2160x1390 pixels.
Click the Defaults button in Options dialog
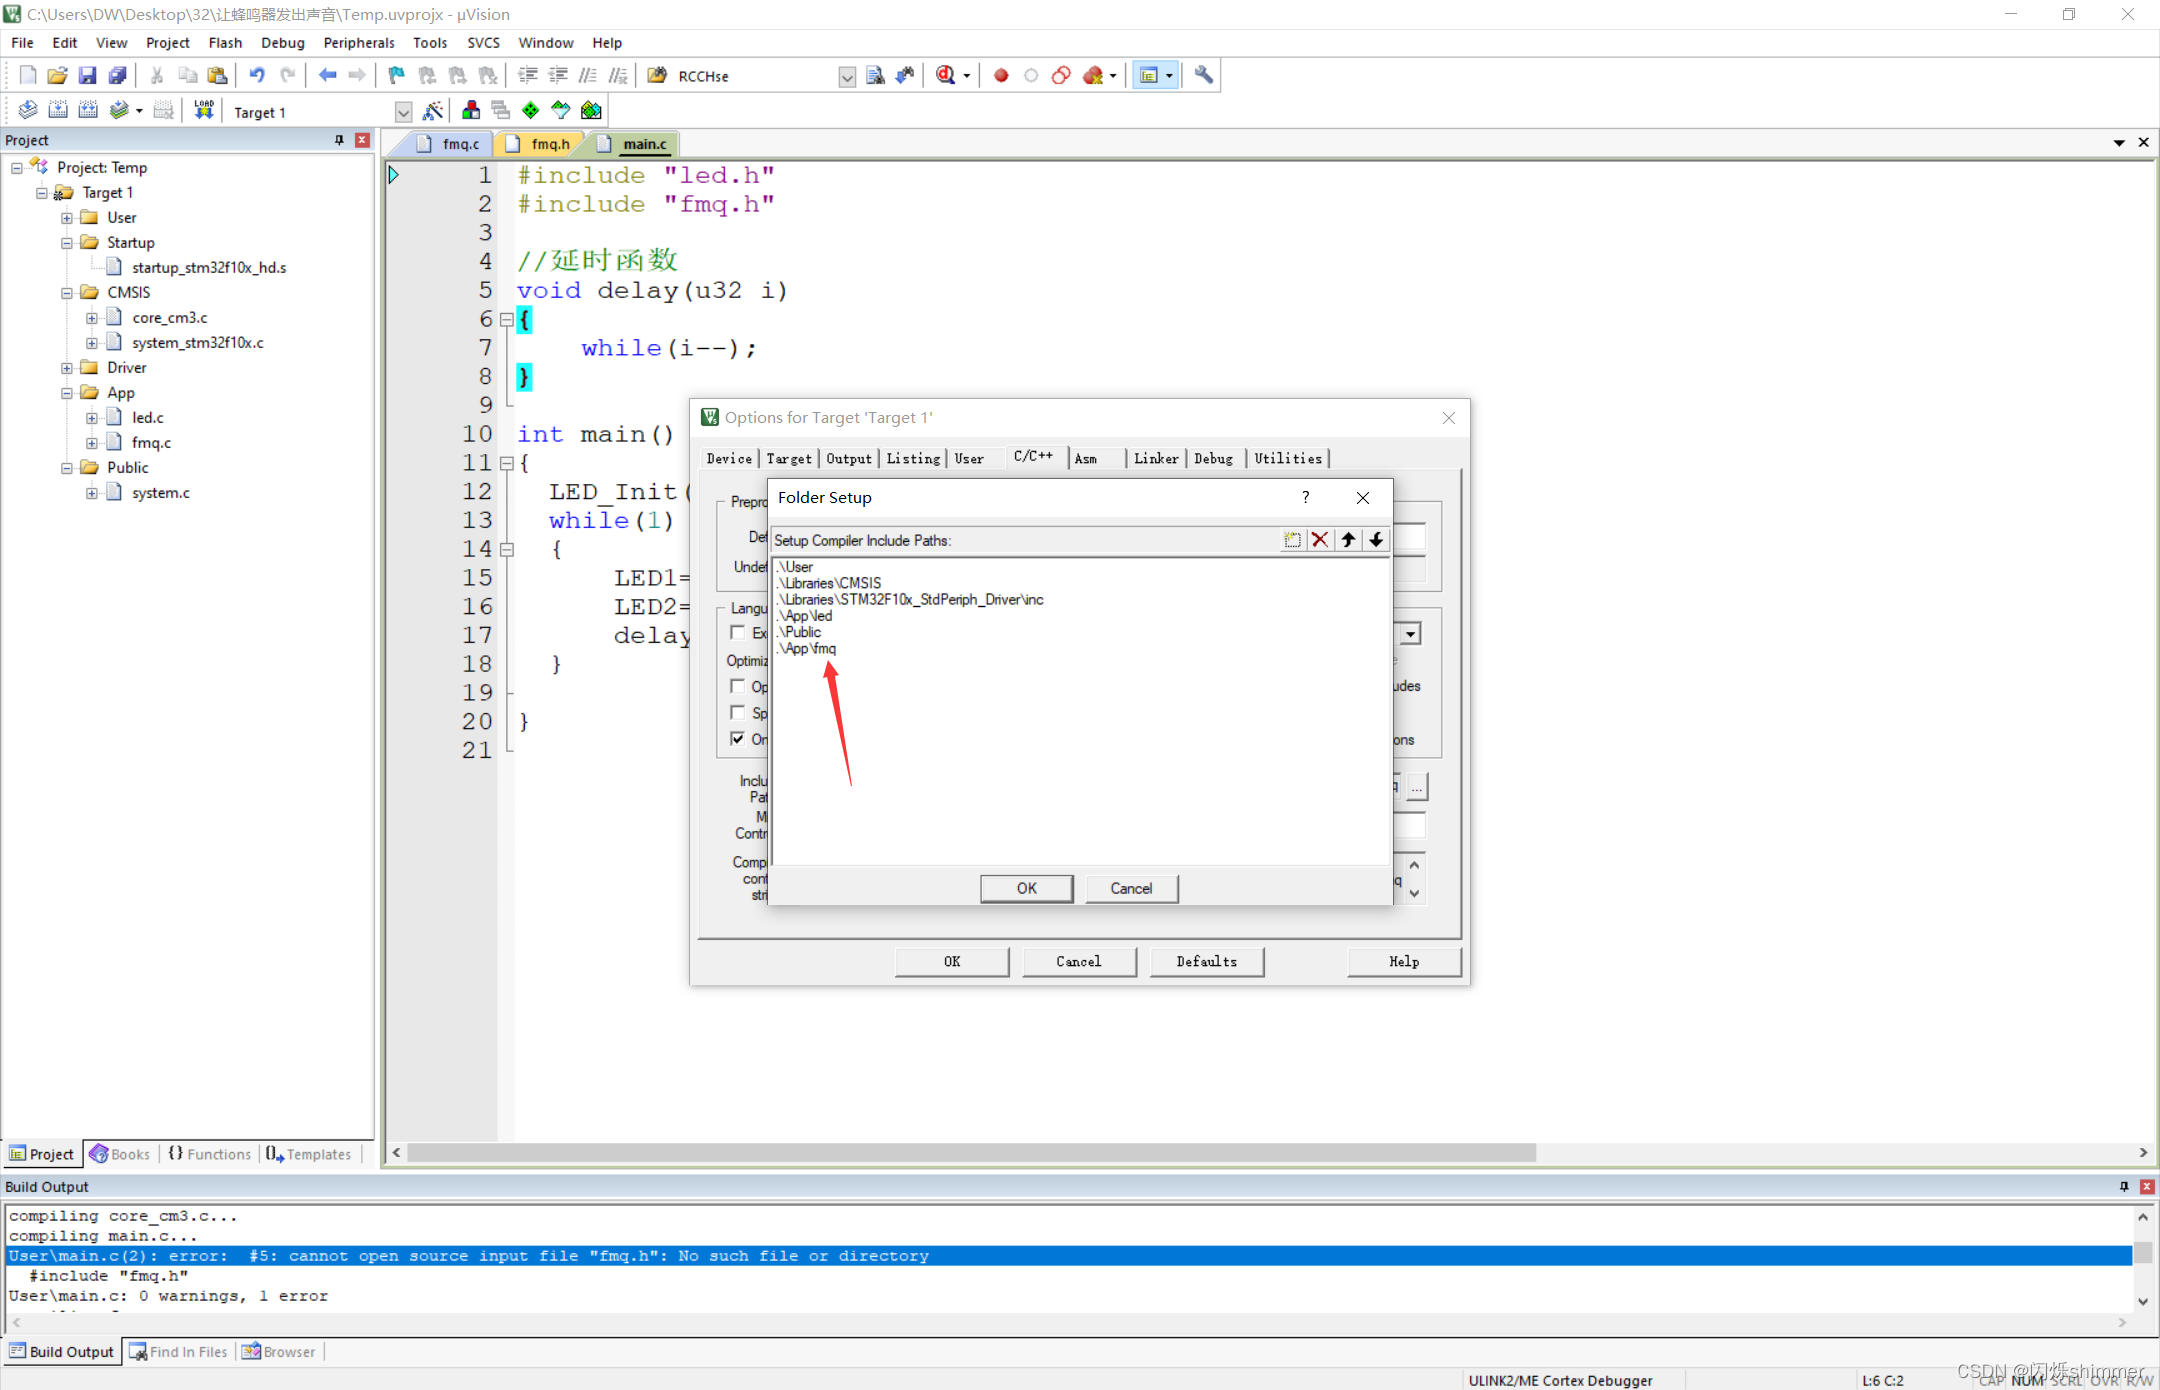point(1206,961)
